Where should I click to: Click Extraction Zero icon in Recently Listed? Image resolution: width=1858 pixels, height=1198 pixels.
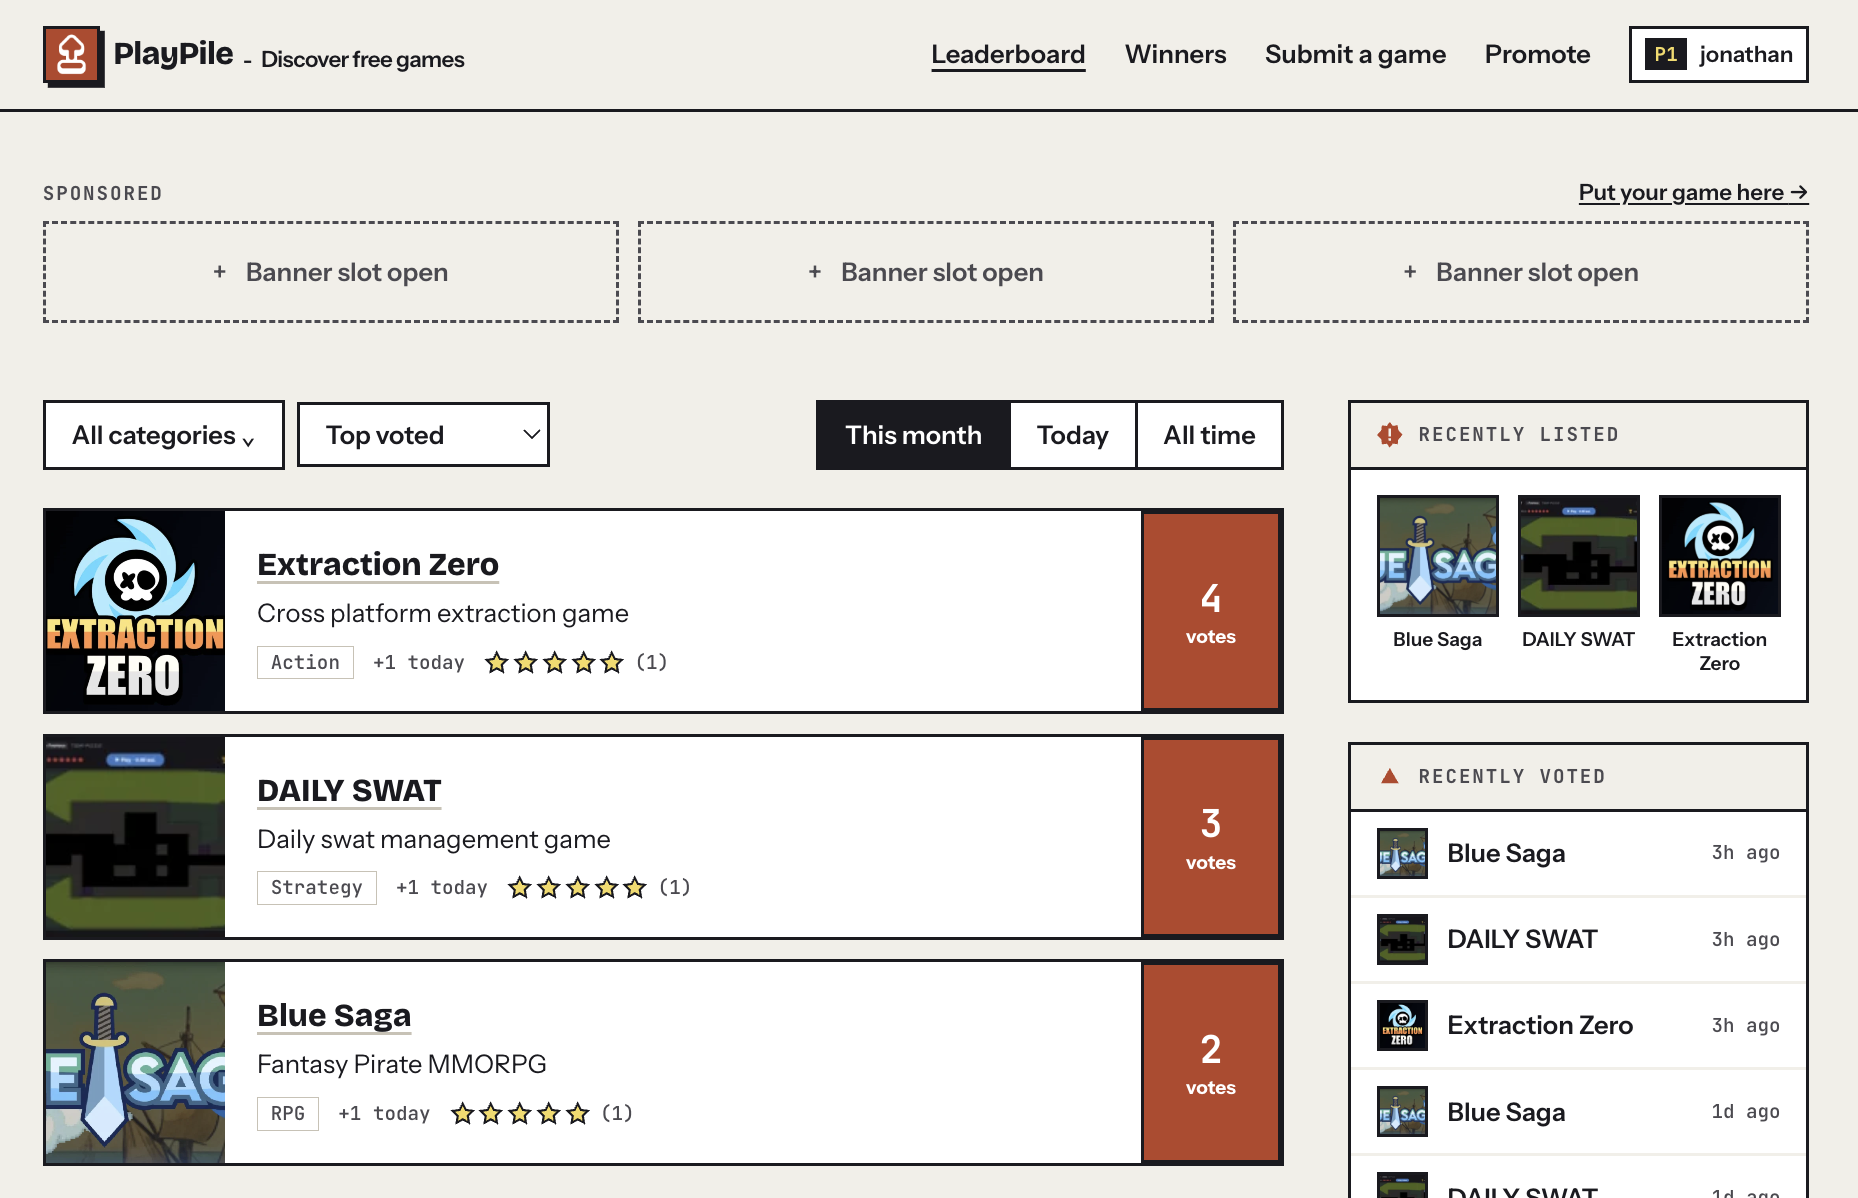point(1719,556)
